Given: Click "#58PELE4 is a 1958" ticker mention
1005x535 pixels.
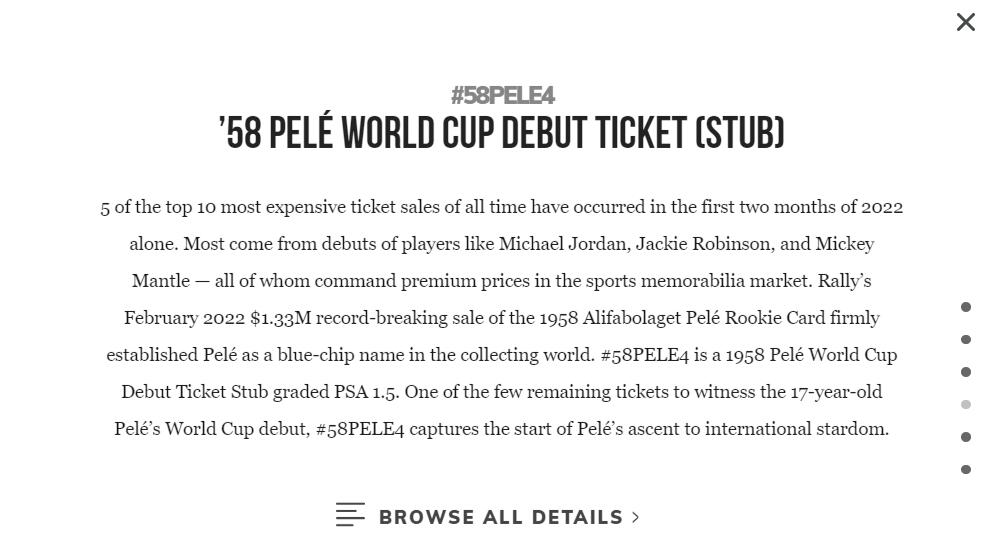Looking at the screenshot, I should tap(644, 355).
